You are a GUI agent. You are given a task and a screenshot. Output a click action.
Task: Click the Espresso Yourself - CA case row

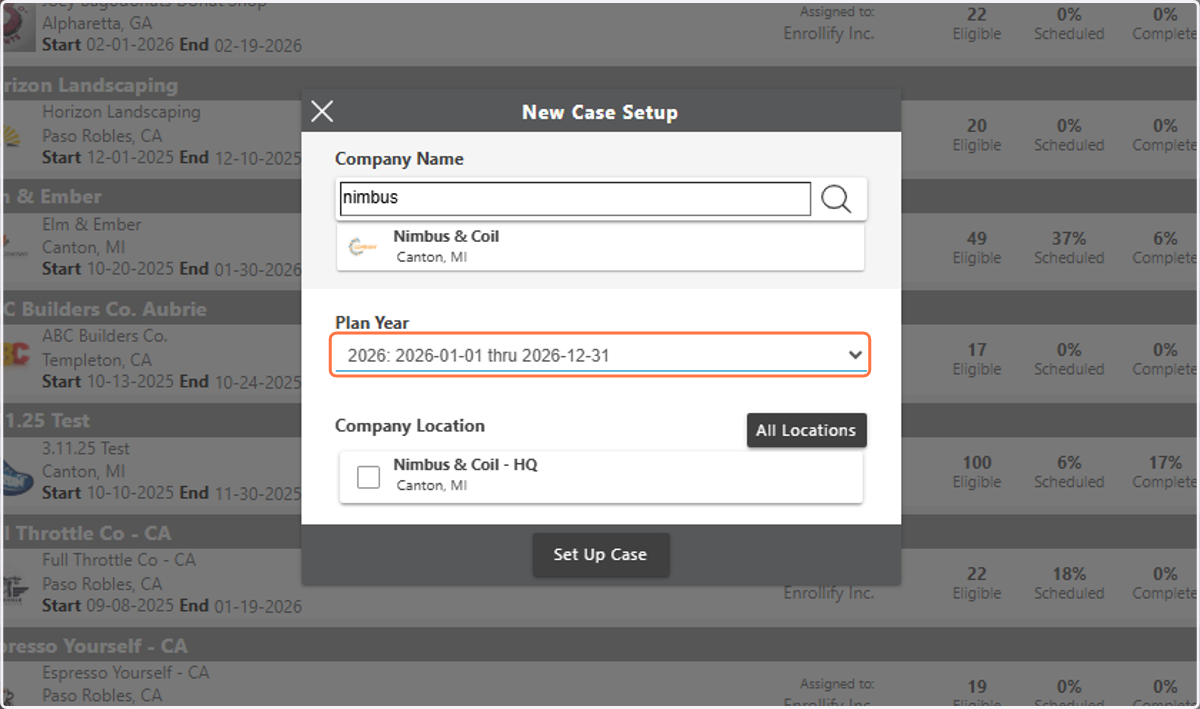(600, 684)
